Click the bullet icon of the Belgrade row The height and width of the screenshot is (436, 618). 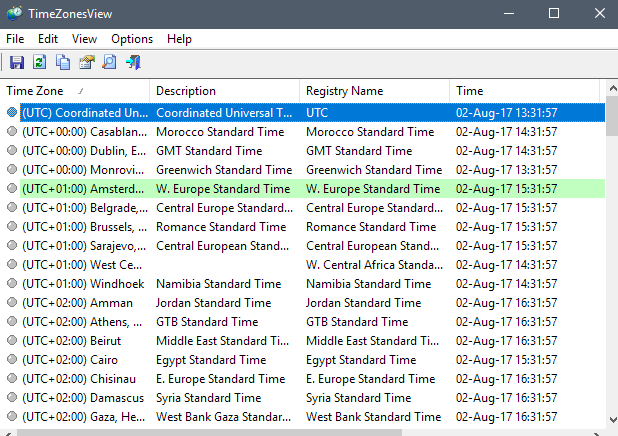point(12,207)
